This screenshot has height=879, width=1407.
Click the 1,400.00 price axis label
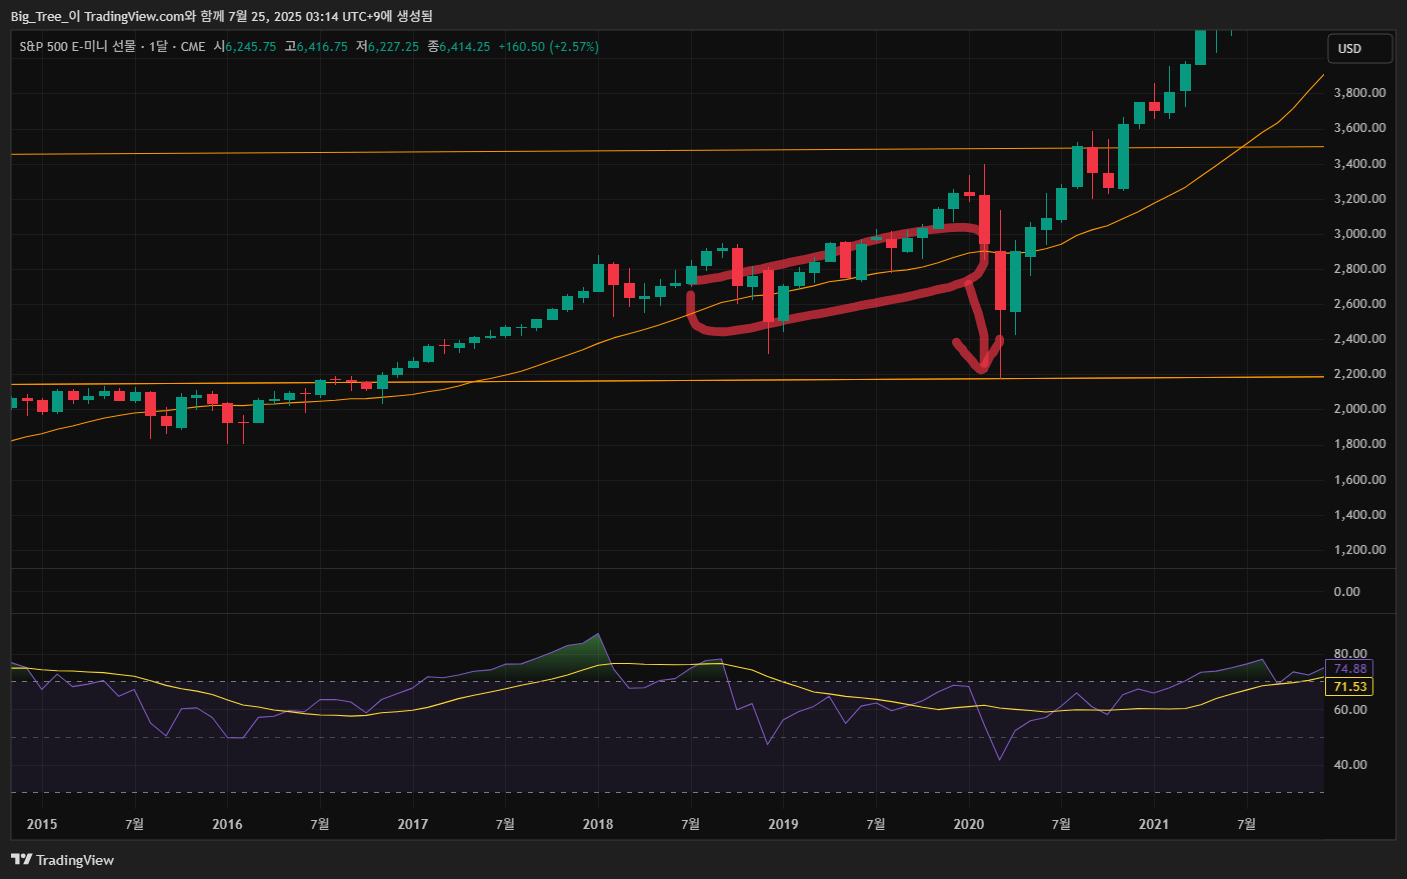click(x=1360, y=514)
